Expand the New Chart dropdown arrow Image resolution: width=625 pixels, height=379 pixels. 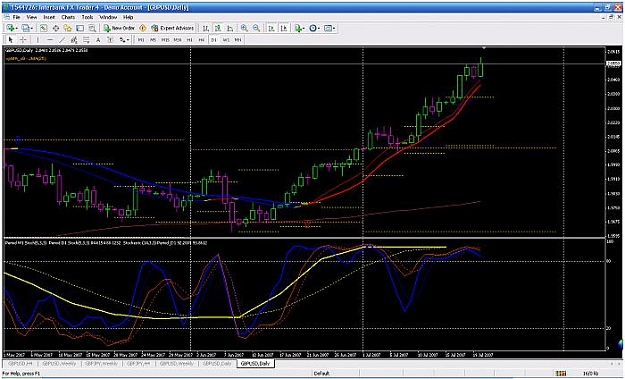[x=17, y=28]
